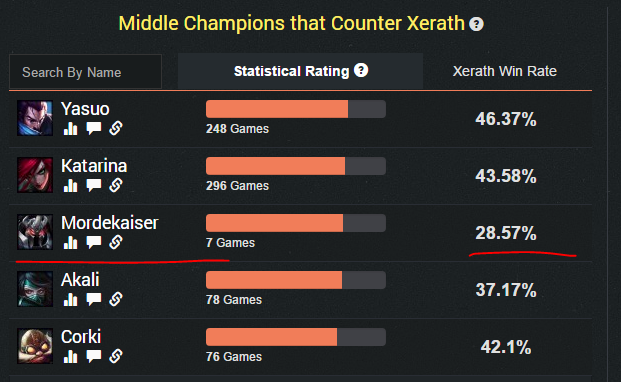Open Yasuo's comments speech-bubble icon
The image size is (621, 382).
94,128
